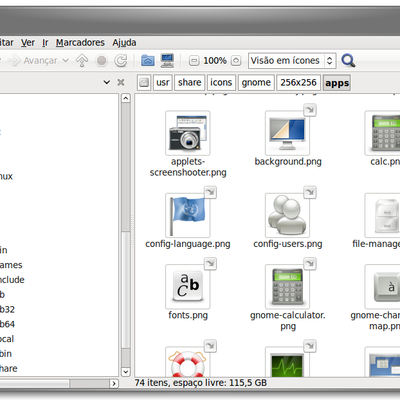Open the home folder icon

(x=148, y=61)
